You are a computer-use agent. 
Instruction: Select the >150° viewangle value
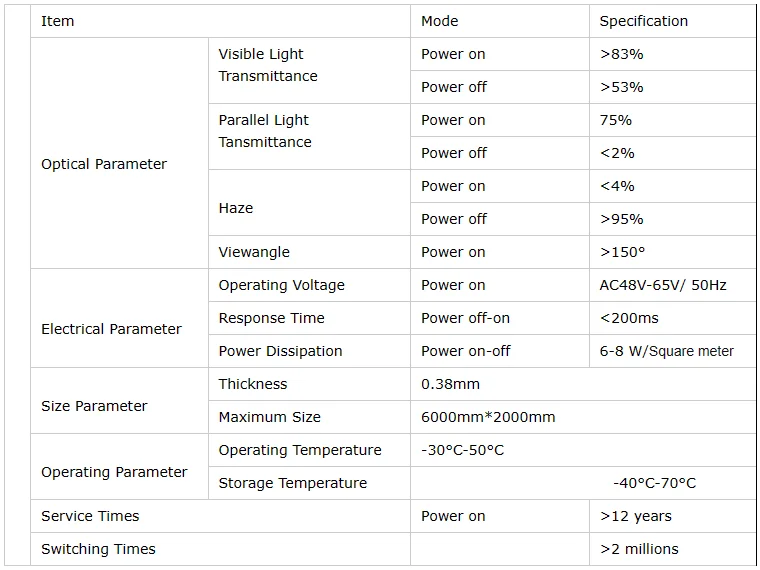[x=622, y=252]
